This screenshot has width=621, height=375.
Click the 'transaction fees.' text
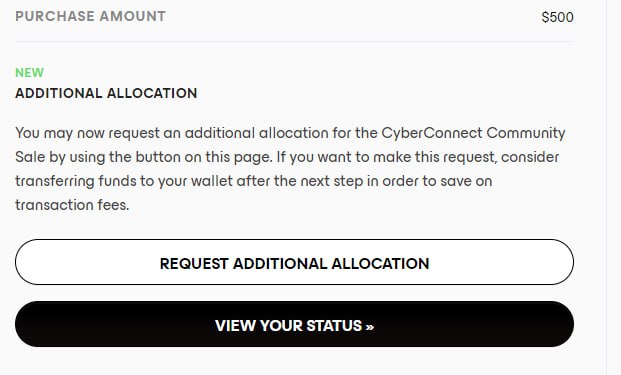[x=72, y=205]
